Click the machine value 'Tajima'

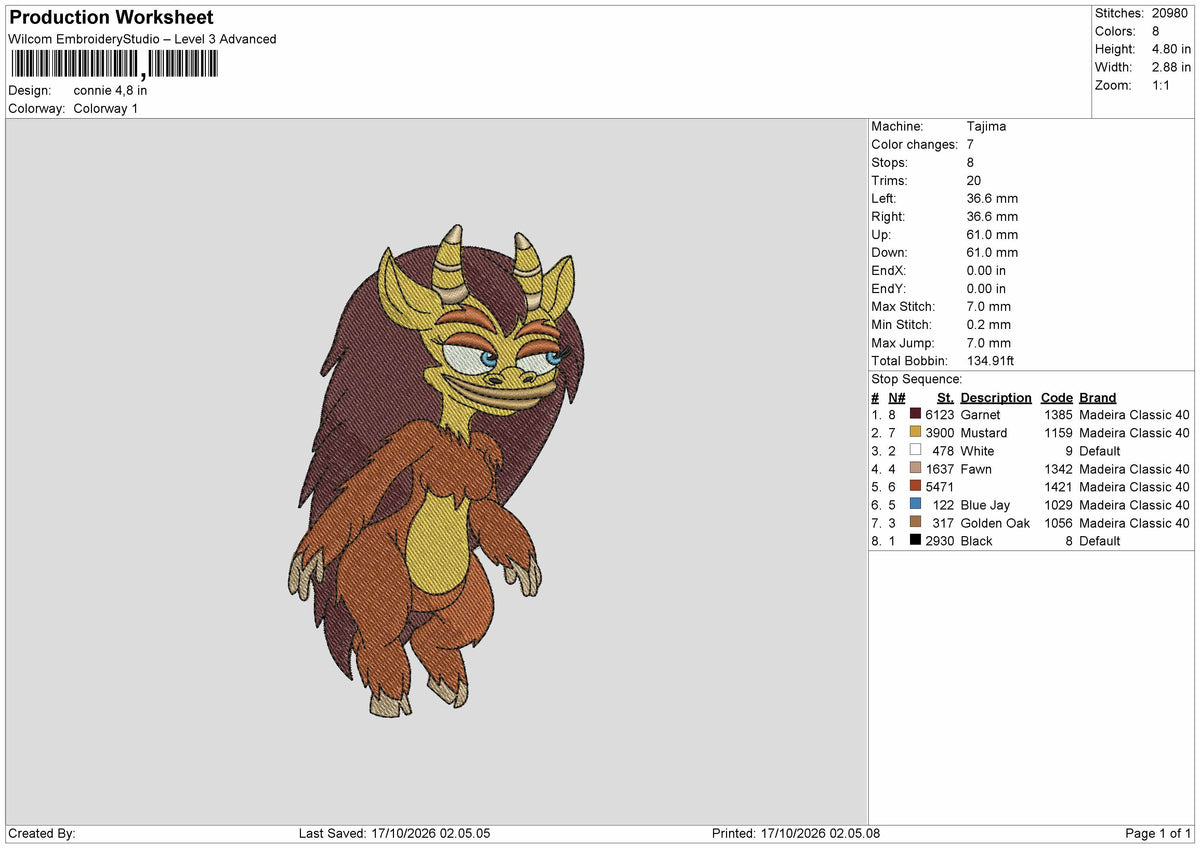[x=986, y=126]
